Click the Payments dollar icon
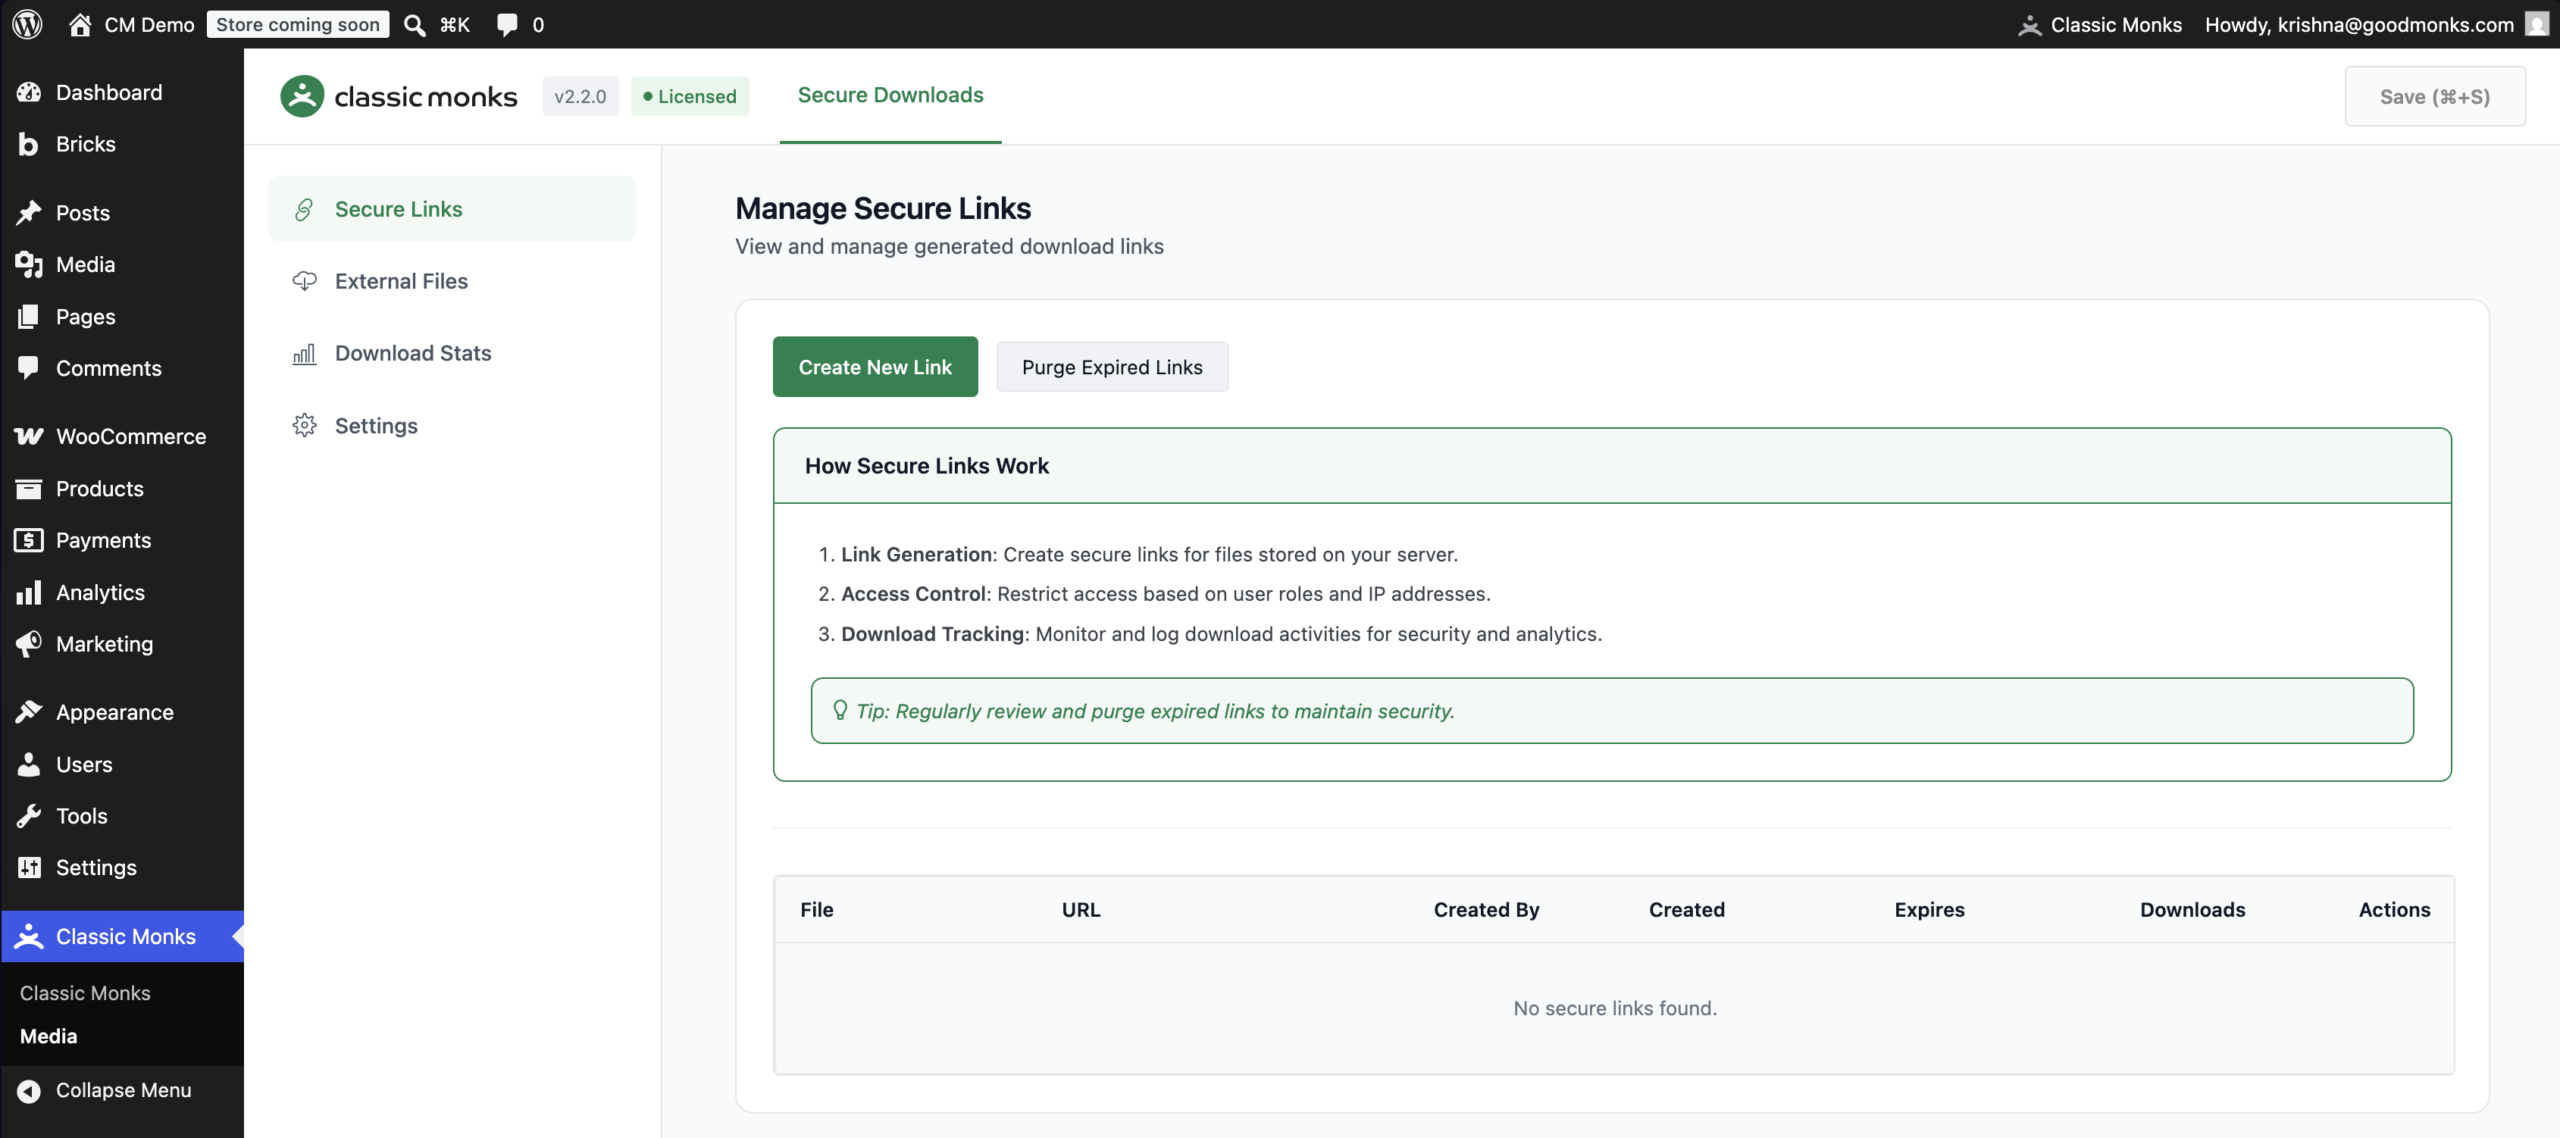 tap(29, 540)
